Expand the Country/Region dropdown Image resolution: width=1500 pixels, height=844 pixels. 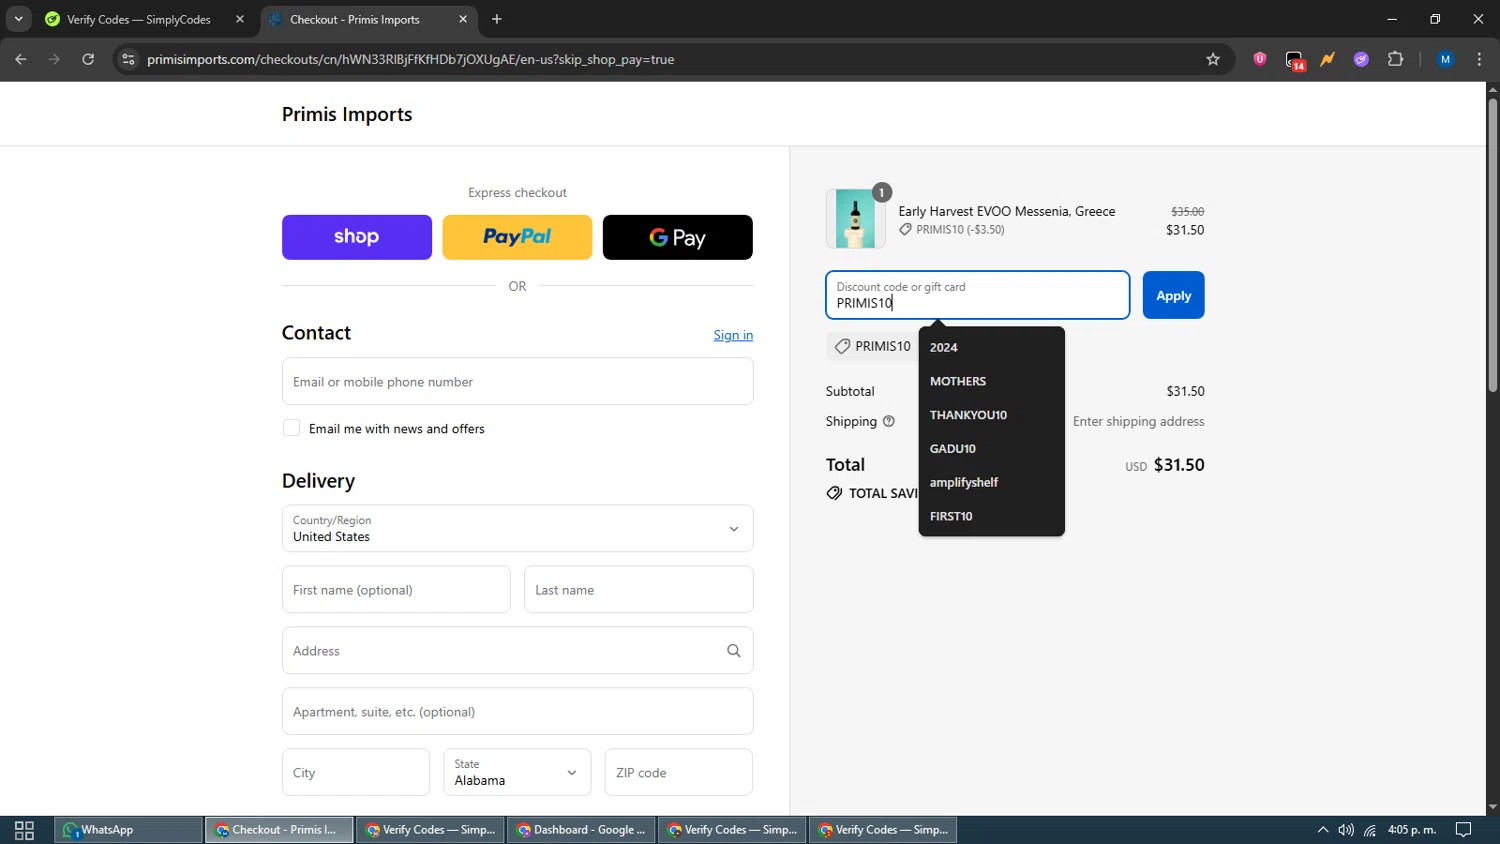coord(517,528)
